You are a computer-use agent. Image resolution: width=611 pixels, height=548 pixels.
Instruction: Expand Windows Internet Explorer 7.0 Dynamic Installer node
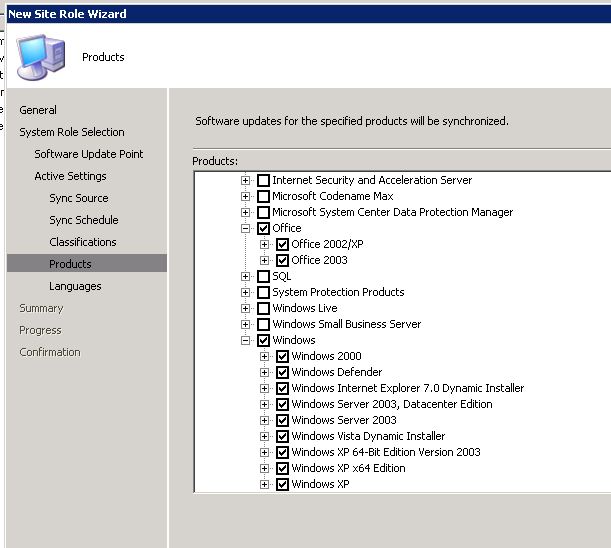[x=264, y=388]
